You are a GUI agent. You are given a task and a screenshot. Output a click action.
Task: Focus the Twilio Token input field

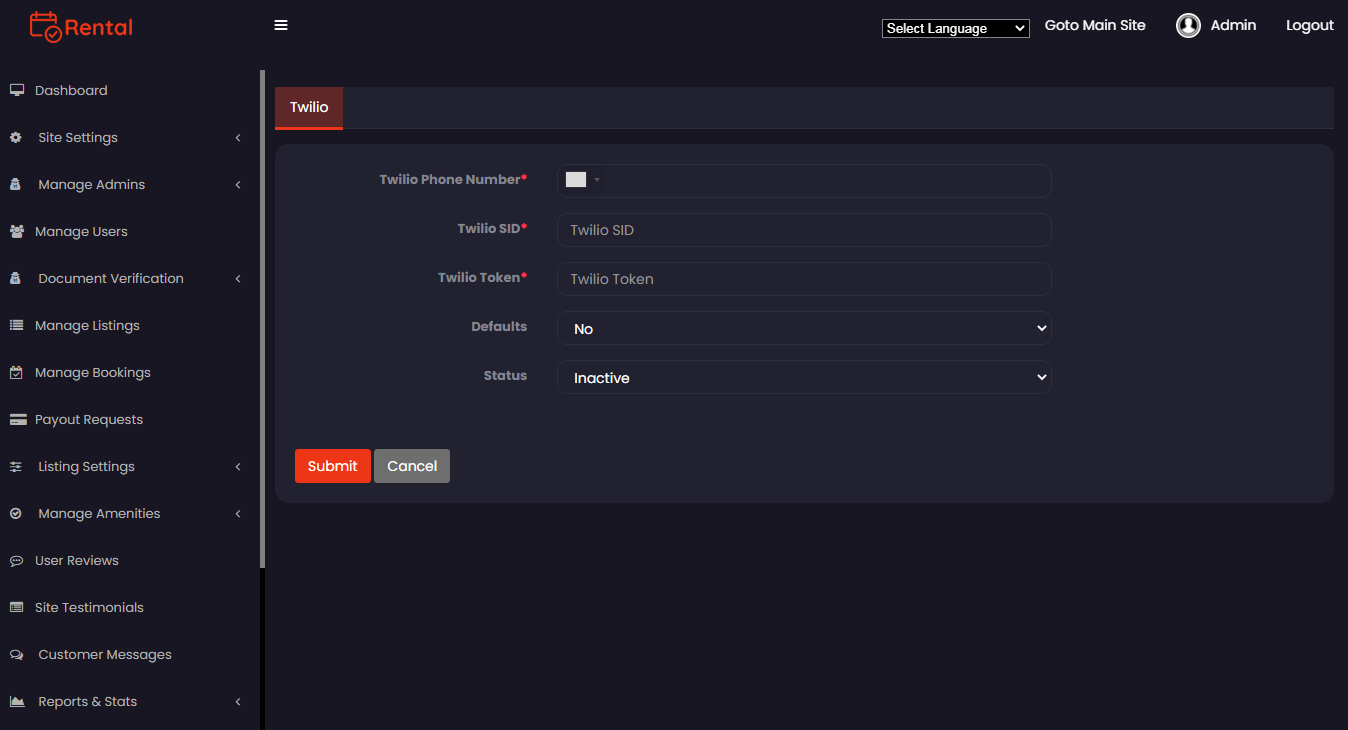coord(804,279)
